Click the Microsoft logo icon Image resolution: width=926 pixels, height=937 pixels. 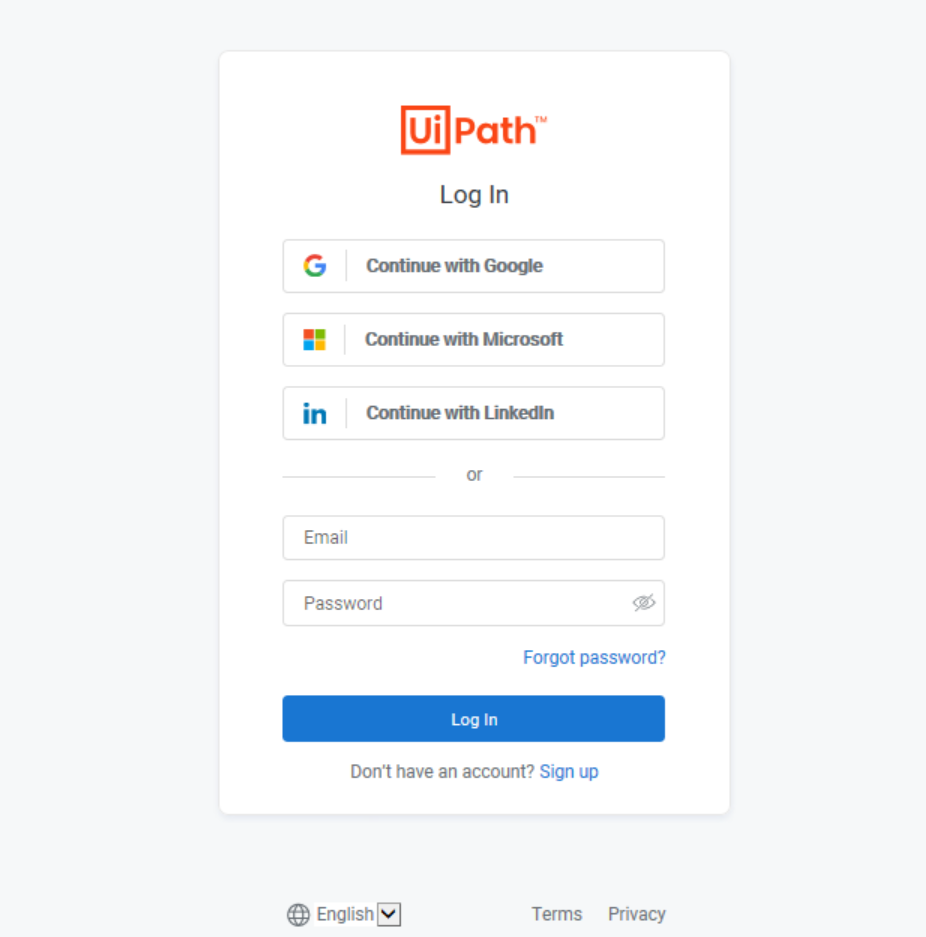pyautogui.click(x=314, y=339)
